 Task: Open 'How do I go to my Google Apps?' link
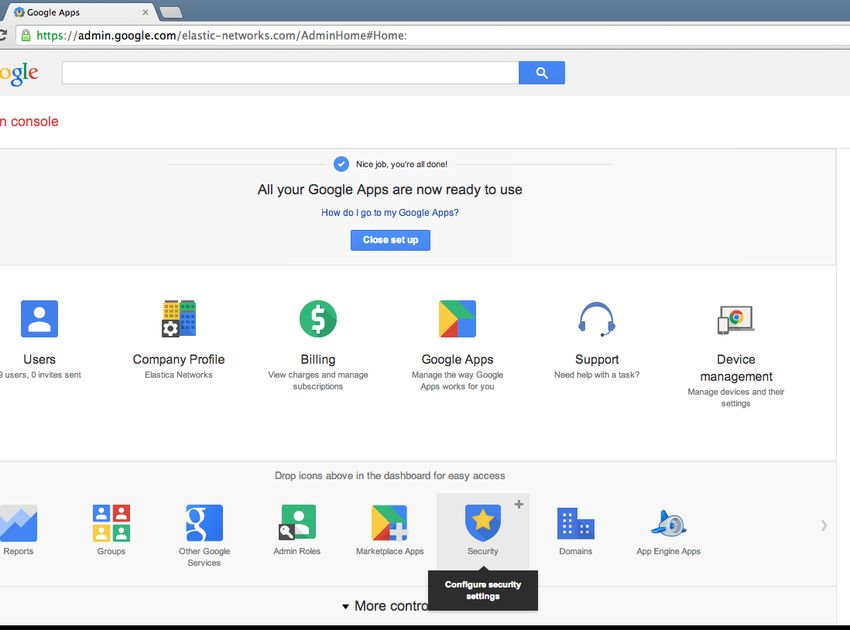390,213
